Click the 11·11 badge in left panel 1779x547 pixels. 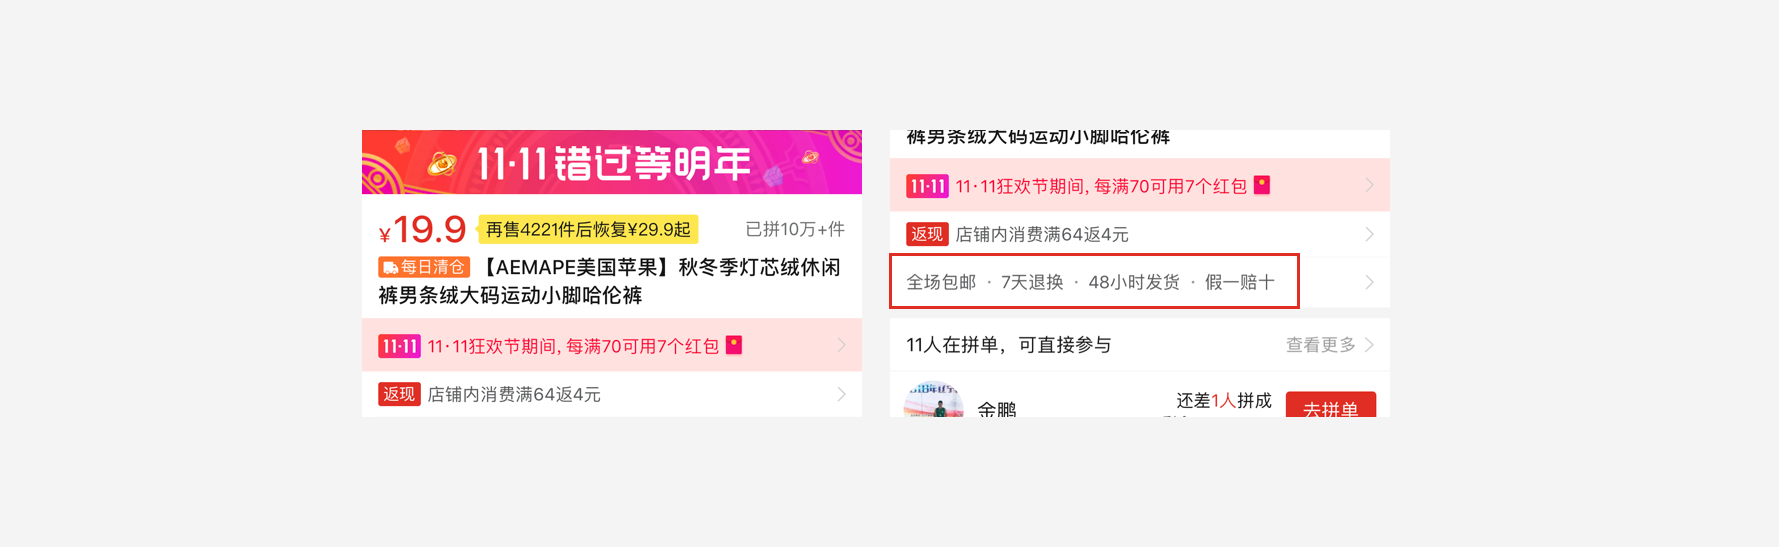[x=399, y=346]
